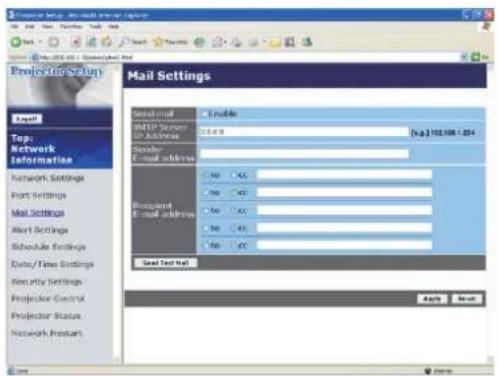This screenshot has height=376, width=498.
Task: Click the page icon in the address bar
Action: pos(34,57)
